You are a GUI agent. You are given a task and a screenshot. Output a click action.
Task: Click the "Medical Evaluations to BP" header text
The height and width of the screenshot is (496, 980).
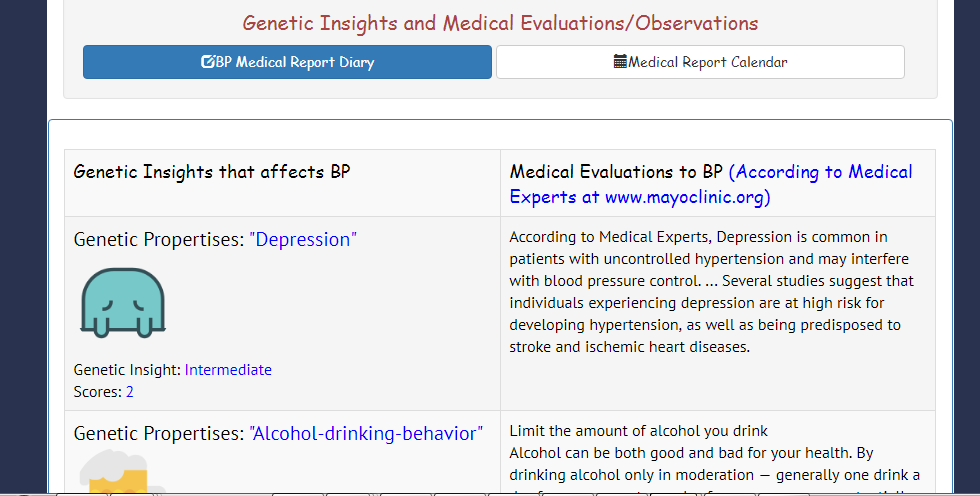(616, 172)
